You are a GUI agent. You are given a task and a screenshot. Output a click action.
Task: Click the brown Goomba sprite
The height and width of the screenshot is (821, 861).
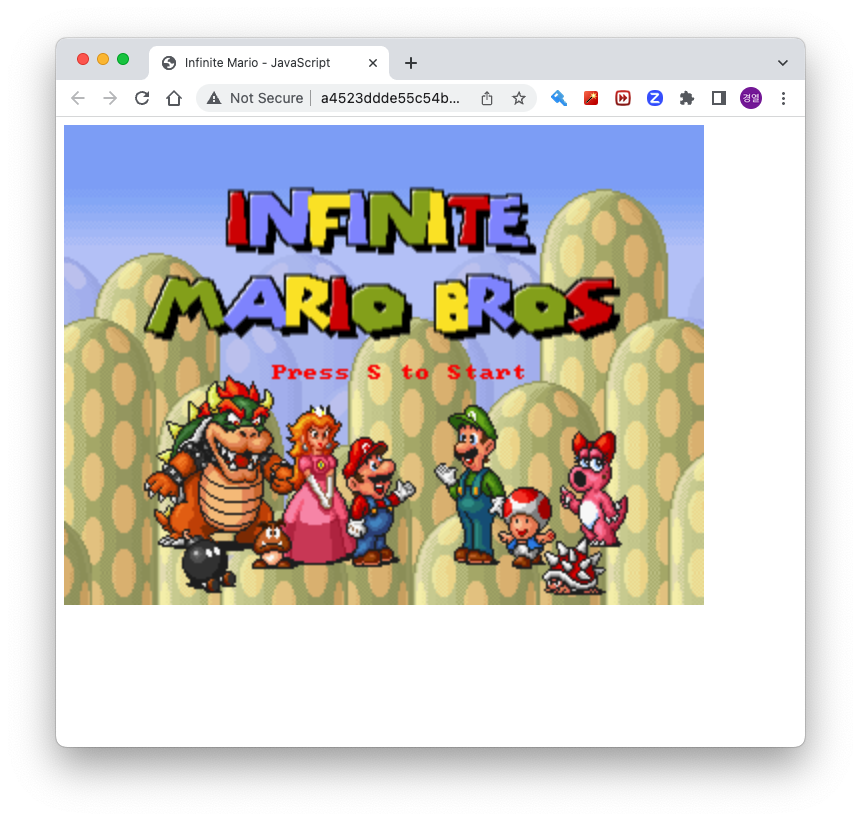click(271, 545)
